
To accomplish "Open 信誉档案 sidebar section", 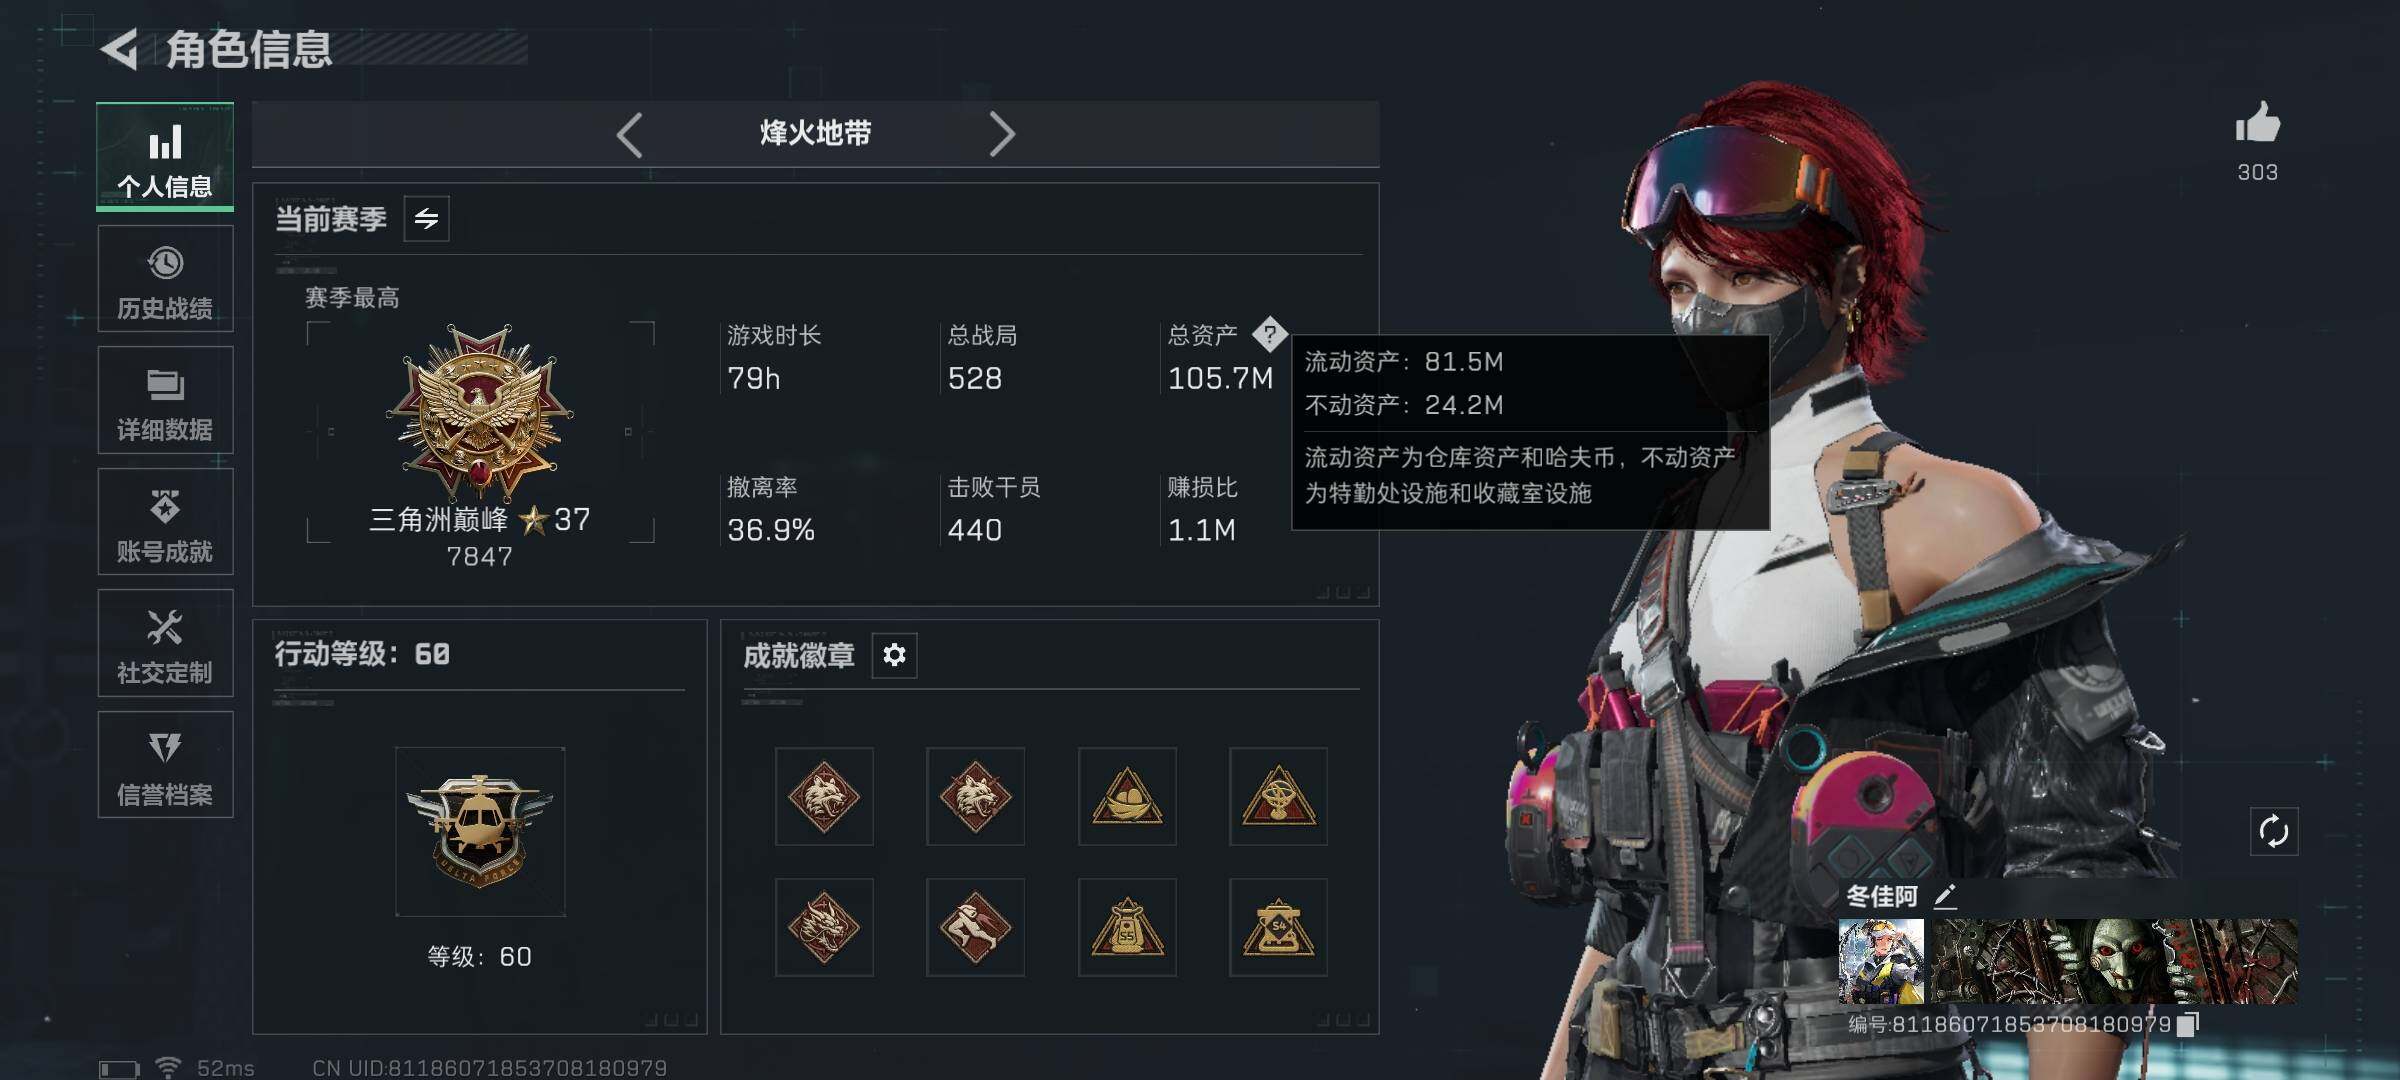I will 165,765.
